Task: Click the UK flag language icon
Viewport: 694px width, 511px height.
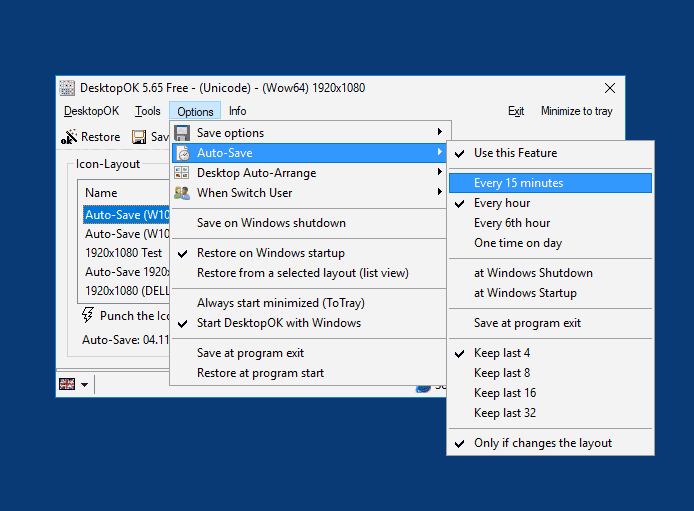Action: (x=67, y=384)
